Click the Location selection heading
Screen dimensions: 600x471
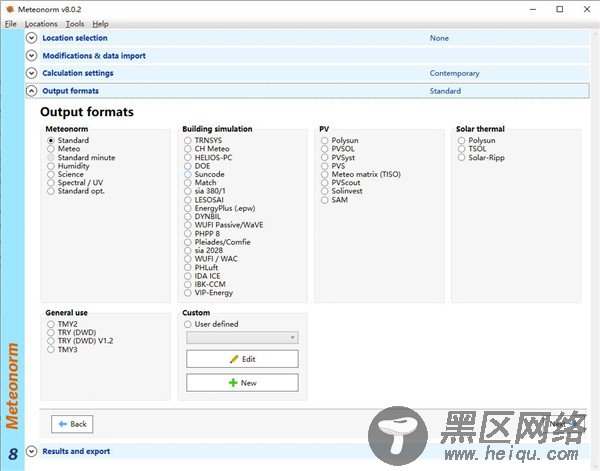tap(75, 38)
